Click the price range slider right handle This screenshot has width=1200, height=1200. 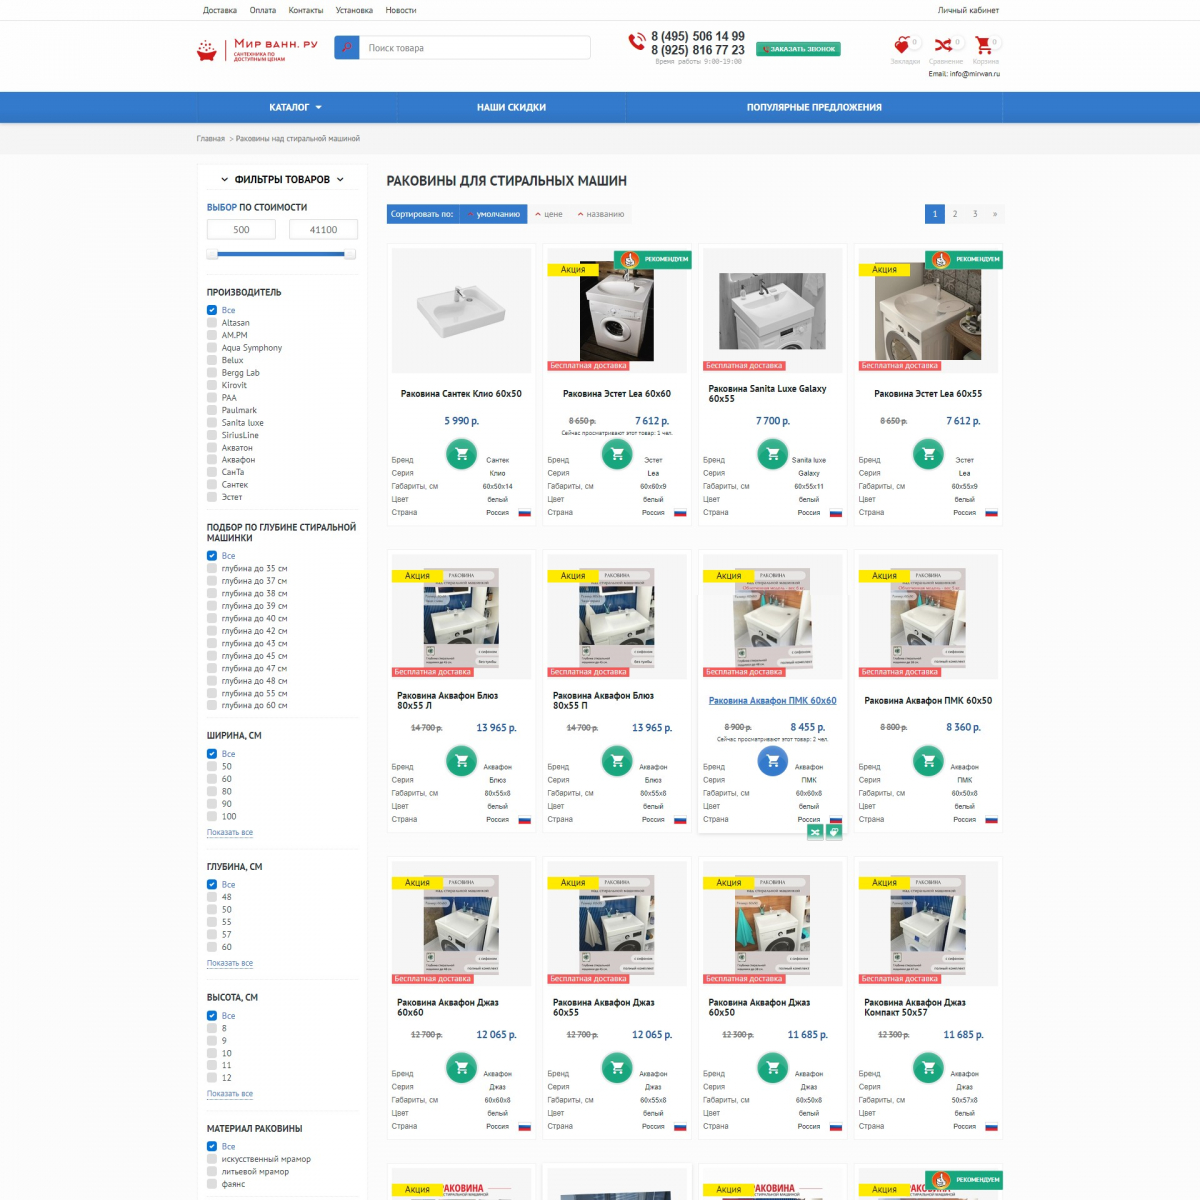(x=349, y=254)
